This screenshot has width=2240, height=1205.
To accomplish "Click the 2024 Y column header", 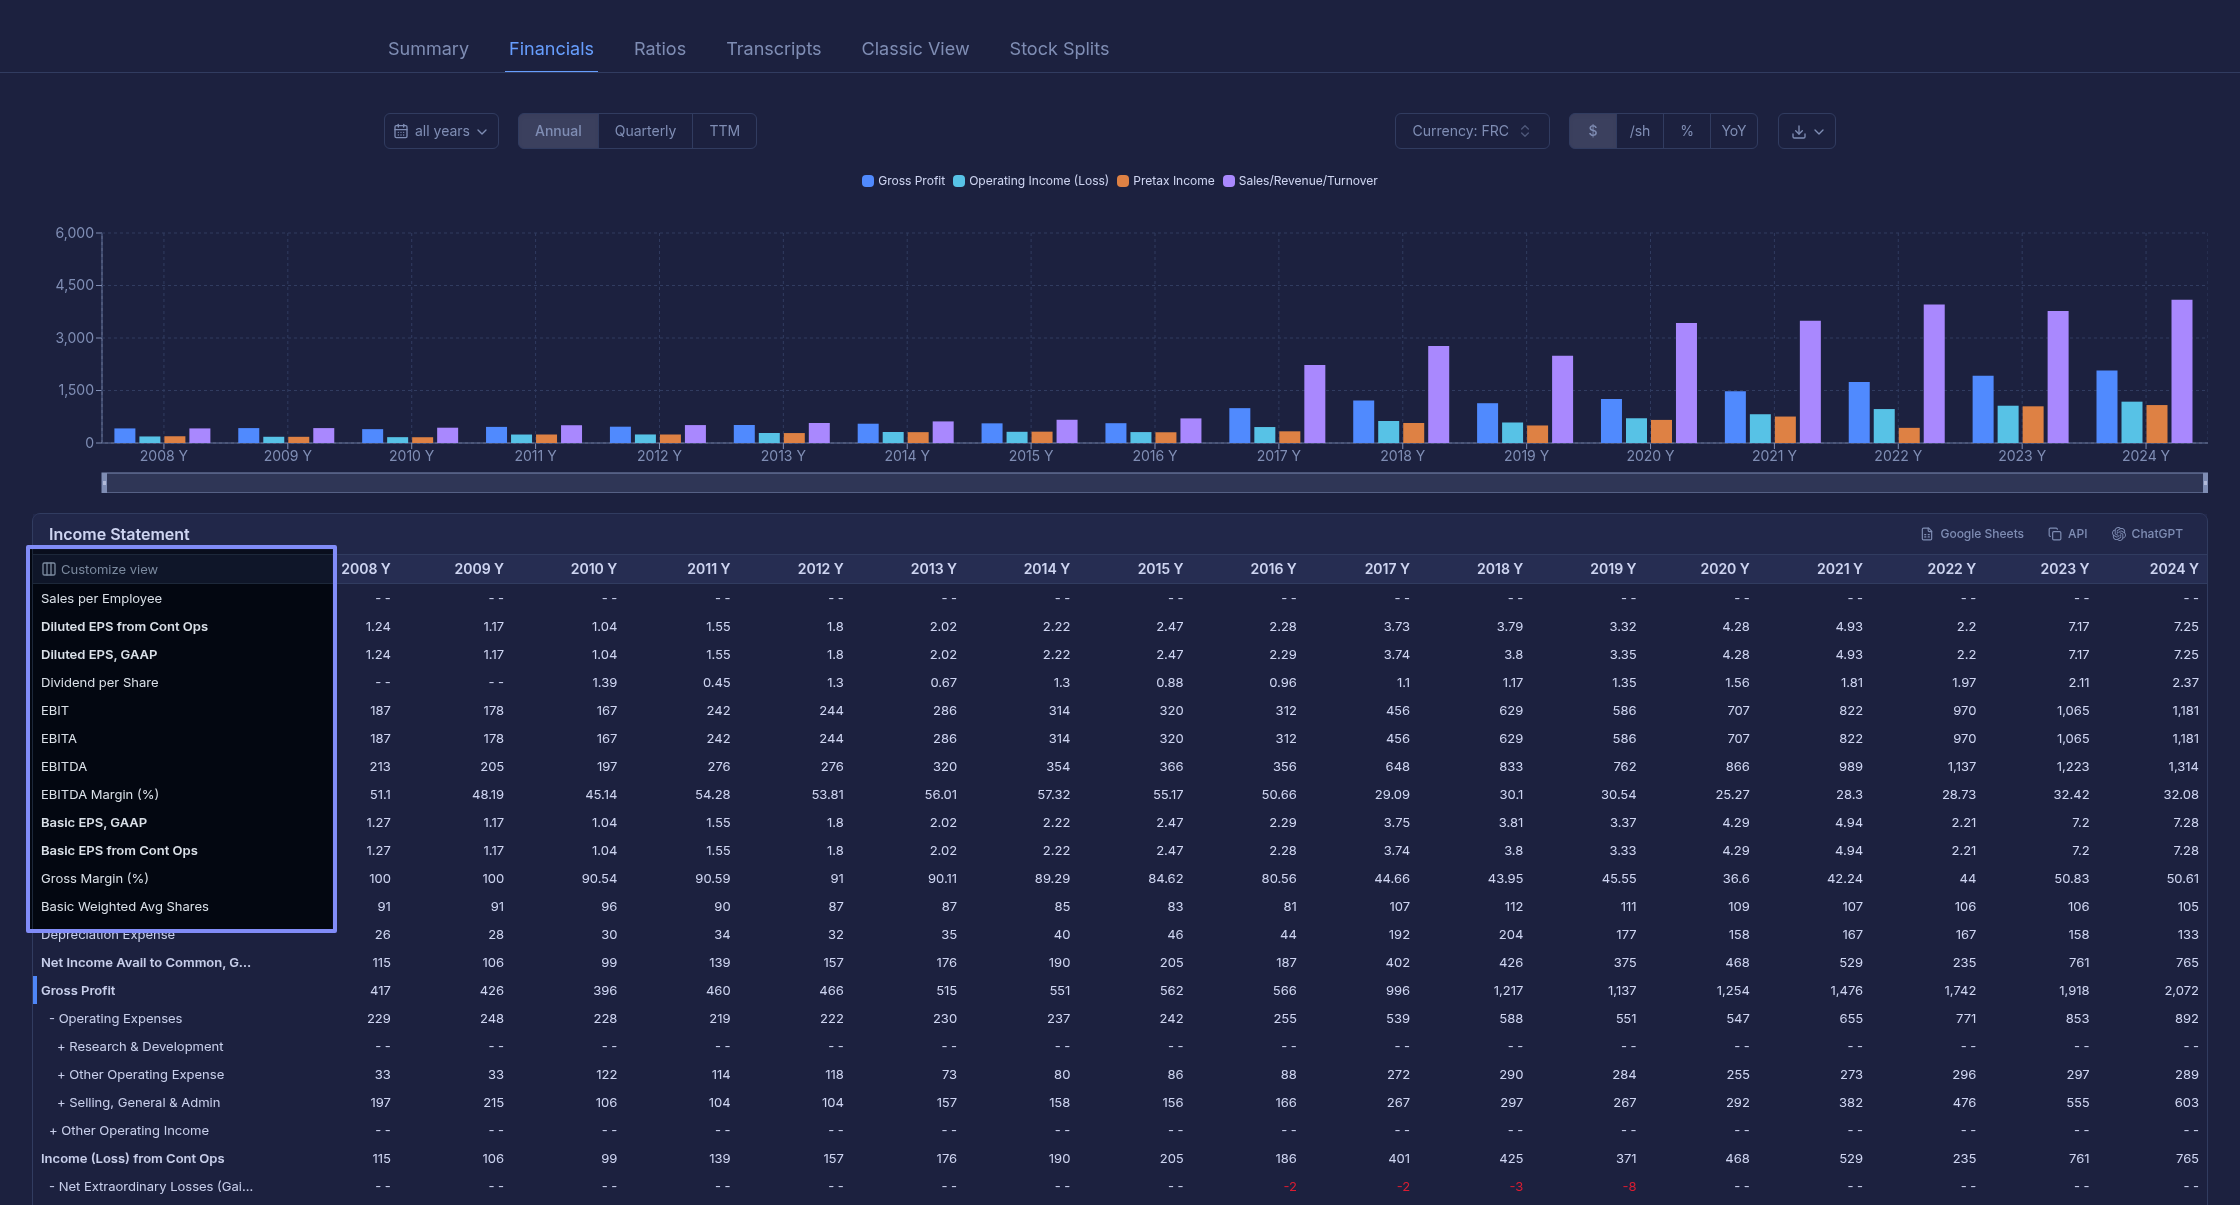I will (2173, 568).
